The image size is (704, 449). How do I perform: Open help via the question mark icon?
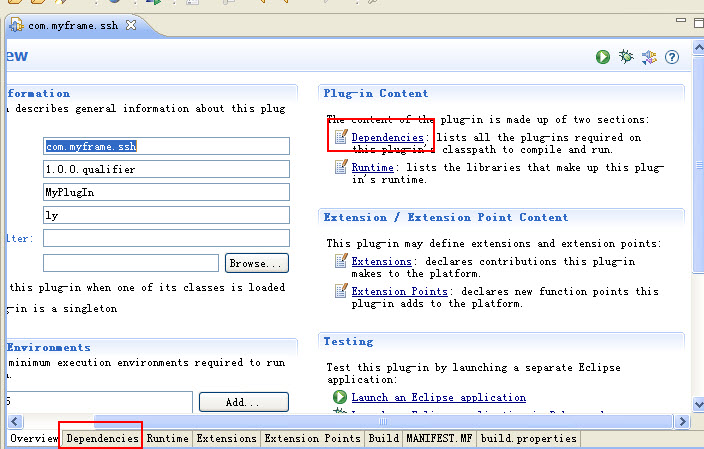[672, 57]
